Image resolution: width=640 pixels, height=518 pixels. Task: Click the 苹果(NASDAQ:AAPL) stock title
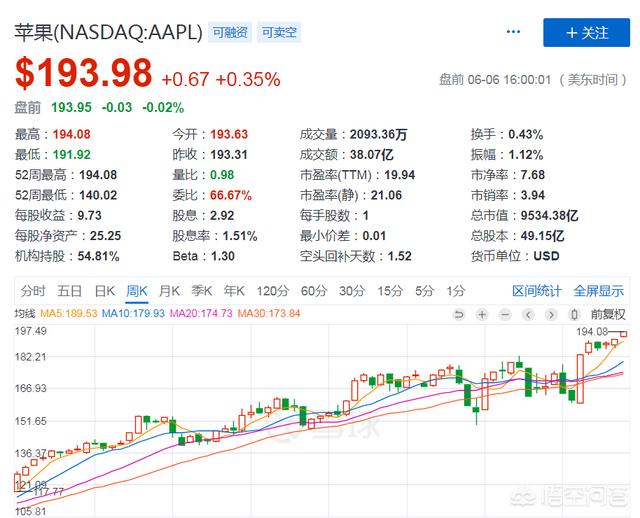point(109,32)
